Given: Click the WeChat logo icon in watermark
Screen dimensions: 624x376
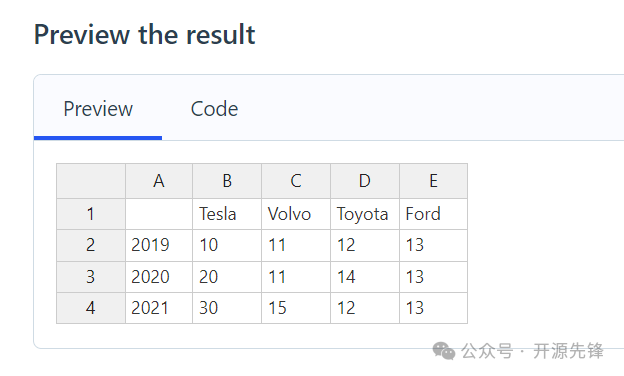Looking at the screenshot, I should pos(444,351).
